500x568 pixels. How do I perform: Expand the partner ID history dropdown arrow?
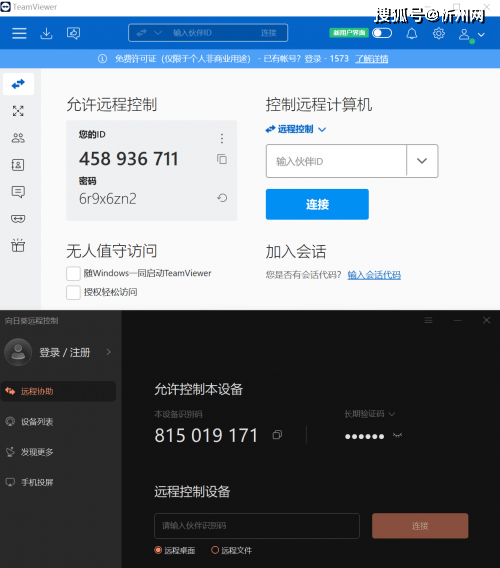[x=422, y=161]
